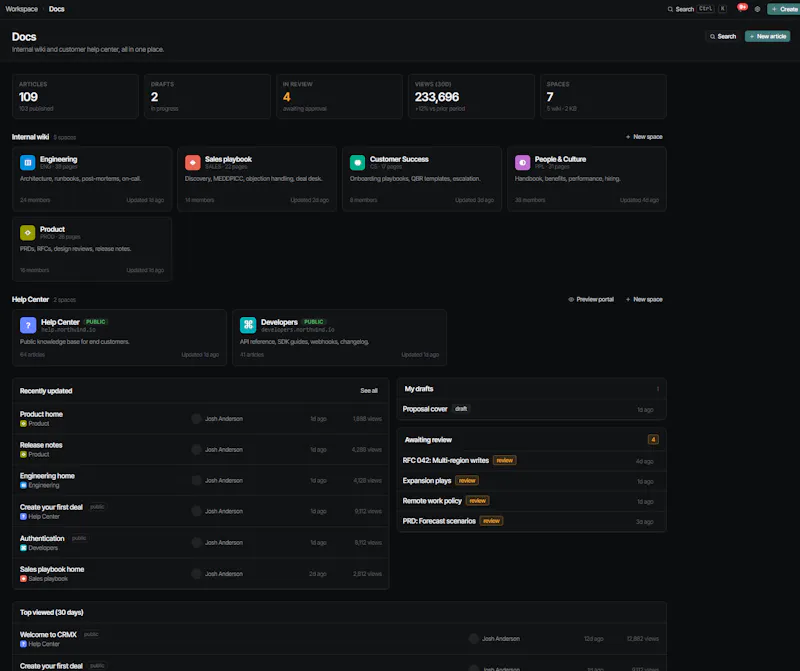The image size is (800, 671).
Task: Click Josh Anderson avatar in Product home row
Action: pyautogui.click(x=196, y=418)
